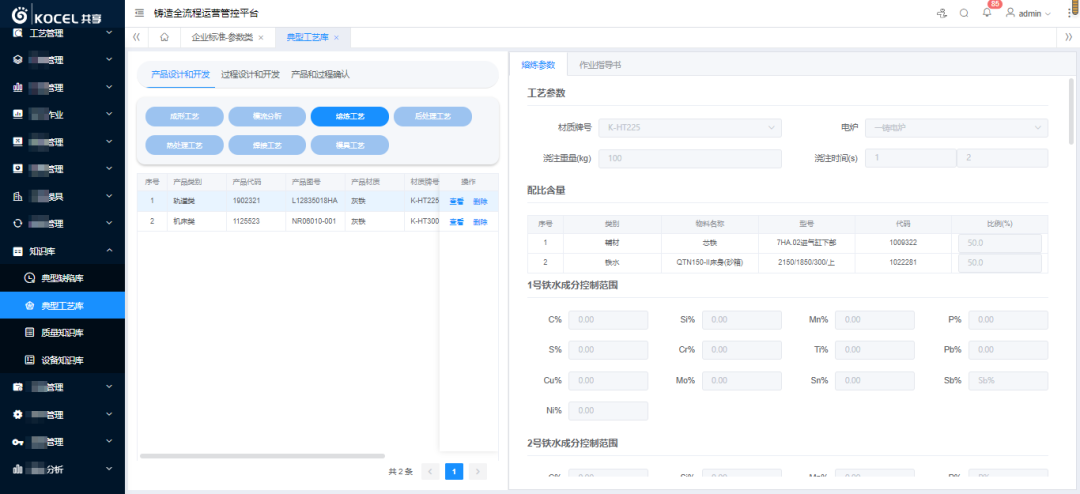Click the 典型缺陷库 clock icon
The image size is (1080, 494).
29,278
